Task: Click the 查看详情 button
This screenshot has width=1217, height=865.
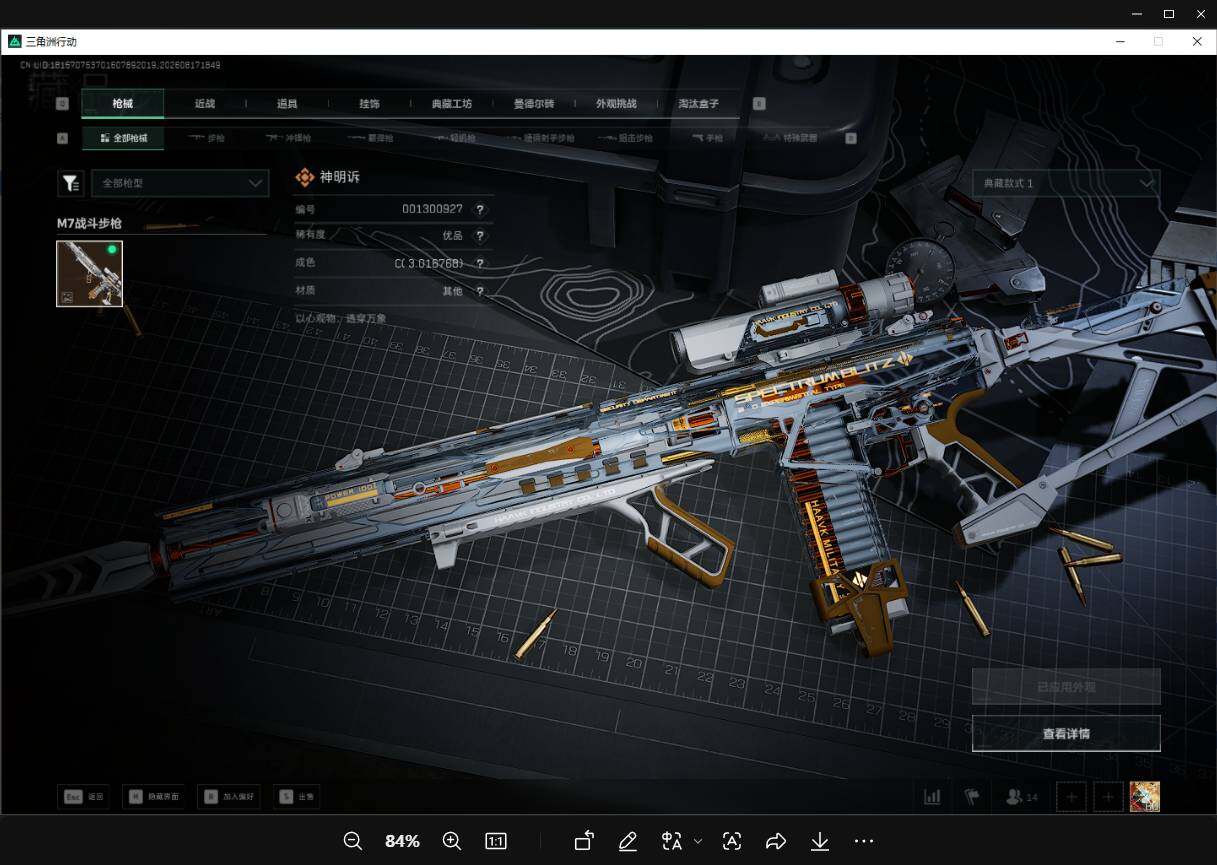Action: tap(1066, 733)
